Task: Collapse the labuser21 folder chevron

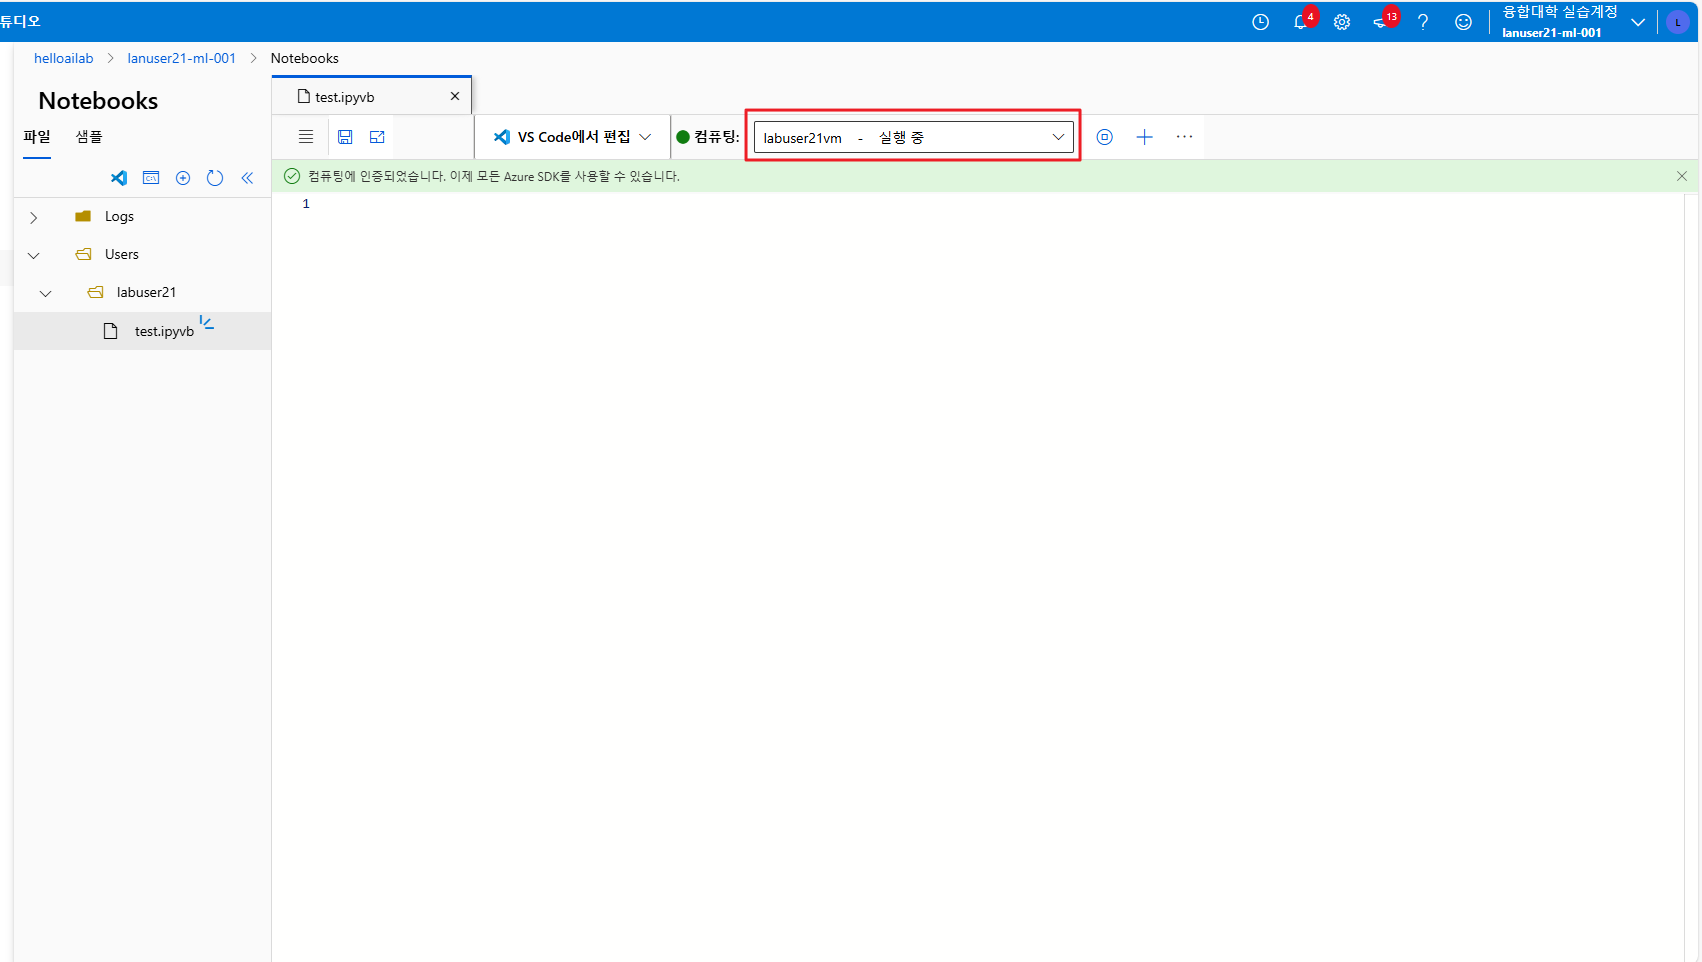Action: coord(45,293)
